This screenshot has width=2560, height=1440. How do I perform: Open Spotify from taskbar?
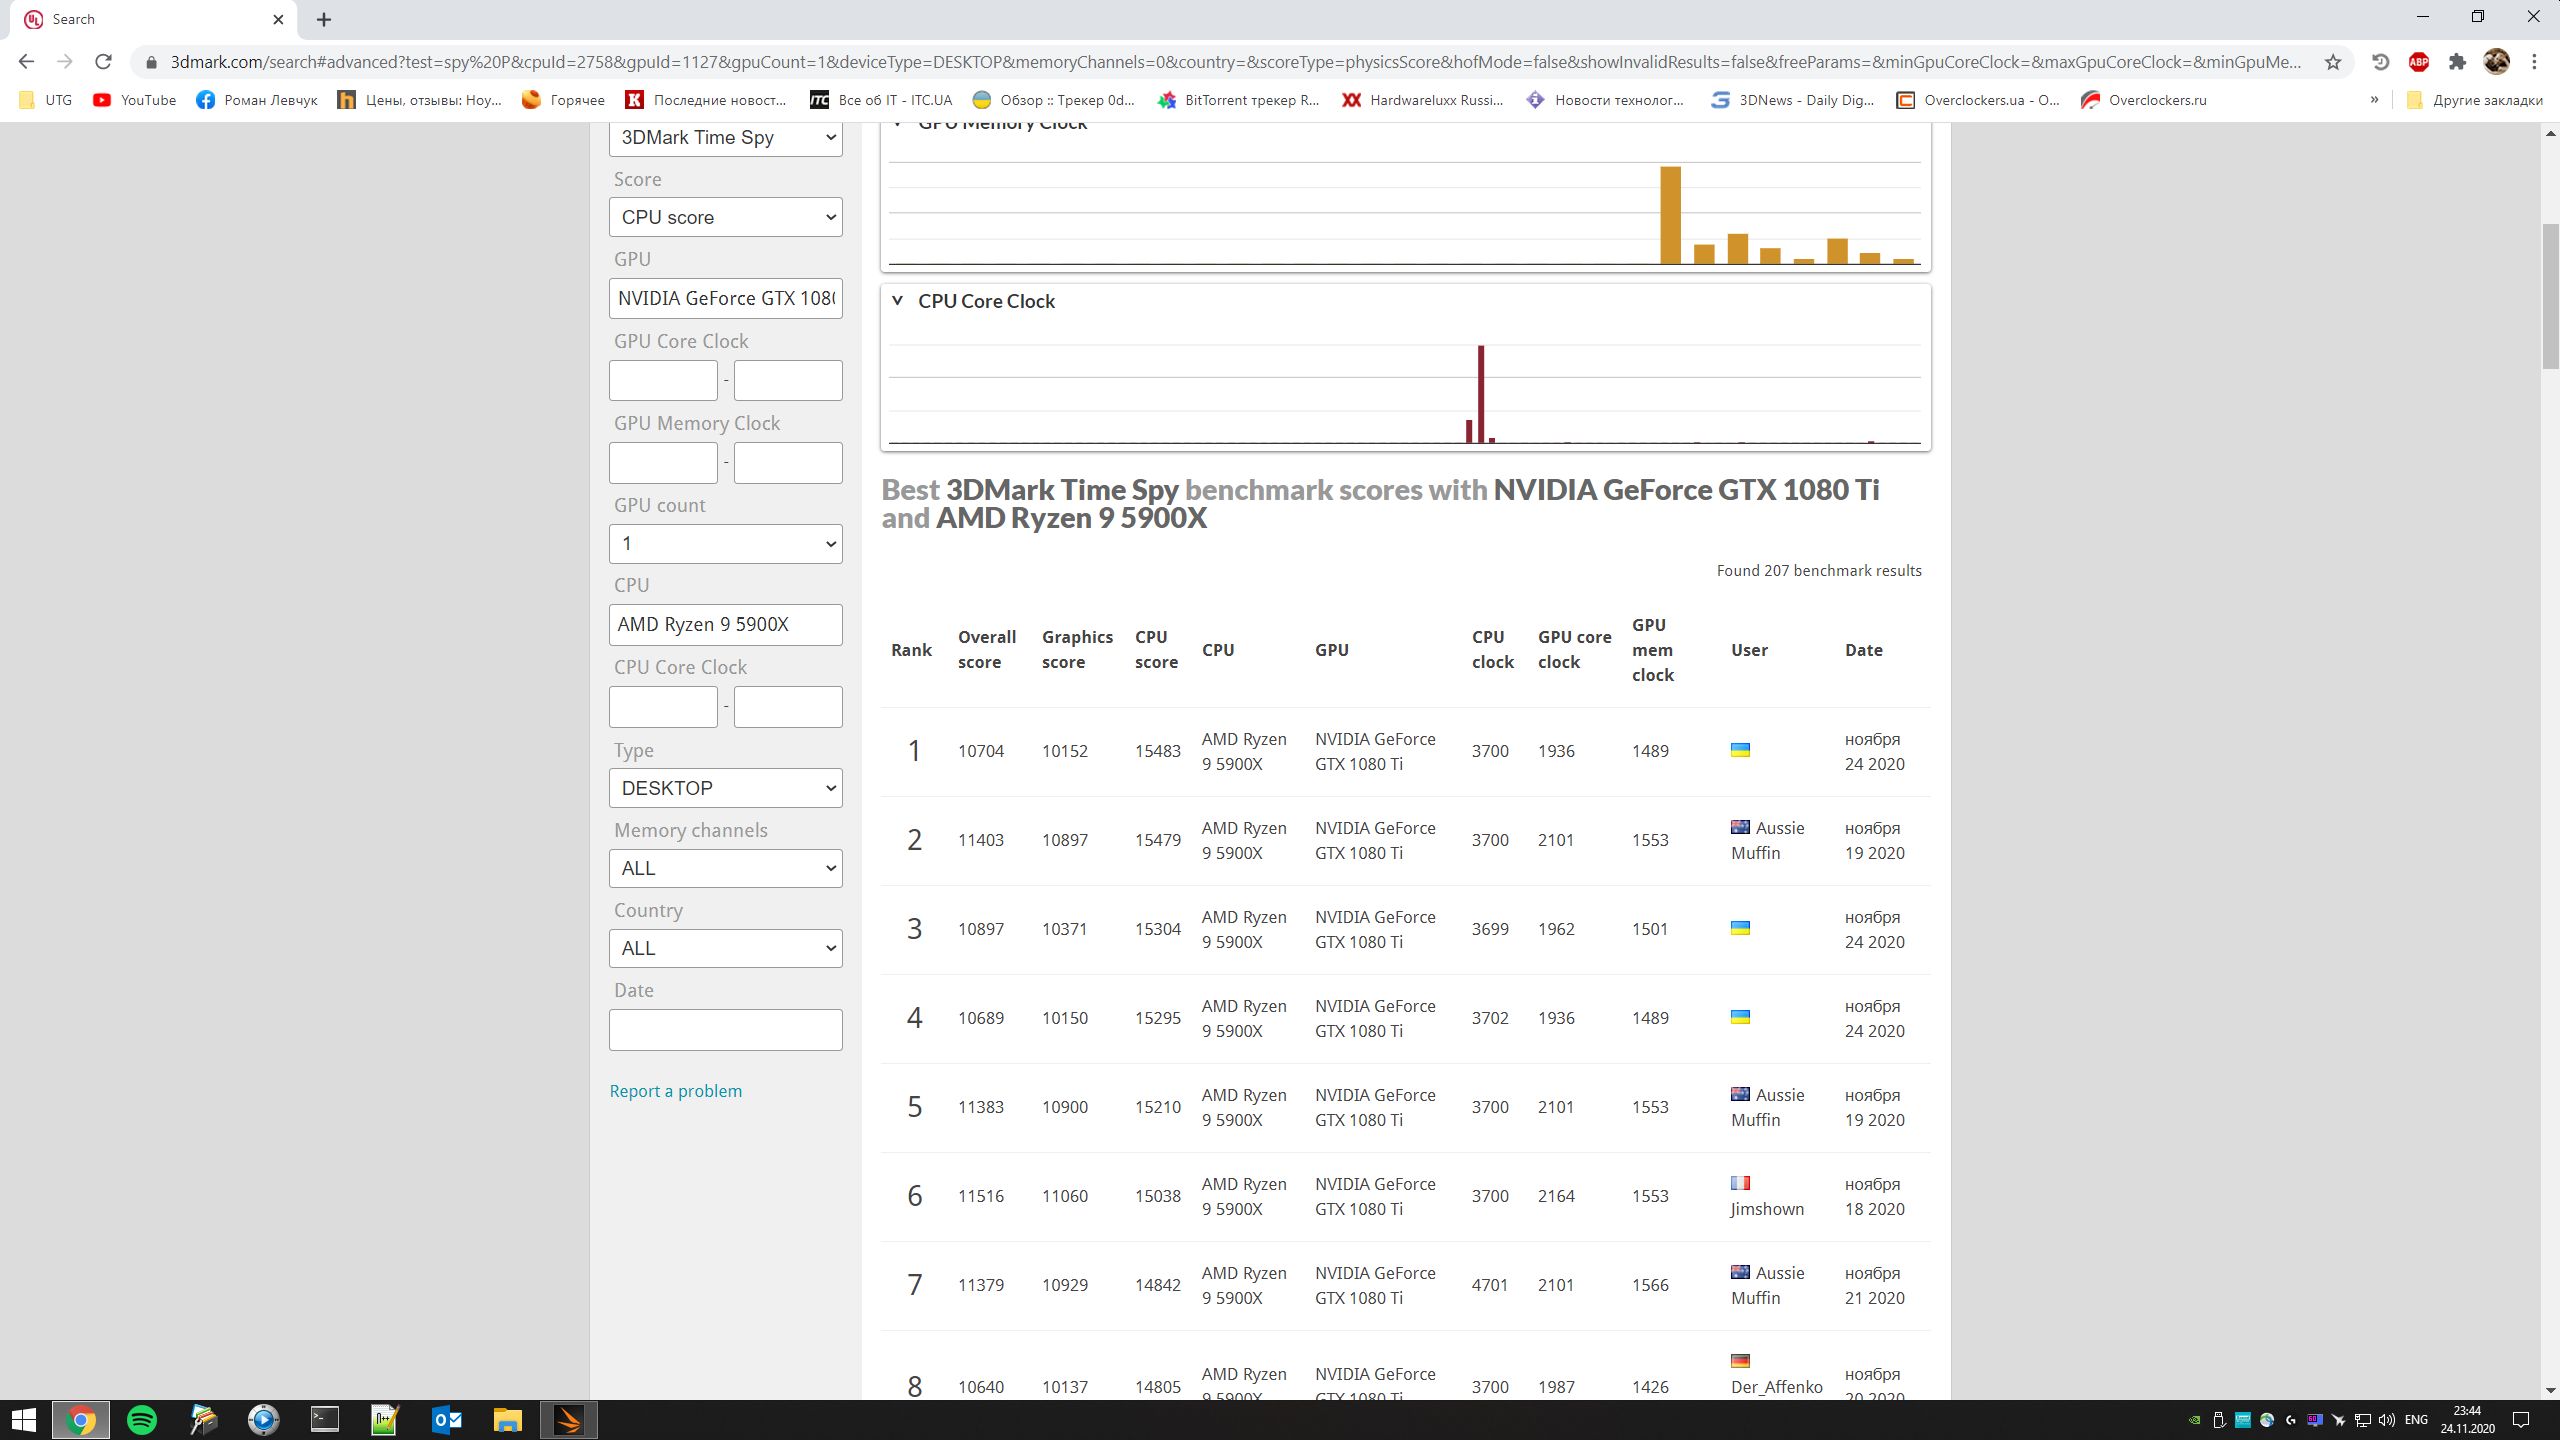(142, 1420)
